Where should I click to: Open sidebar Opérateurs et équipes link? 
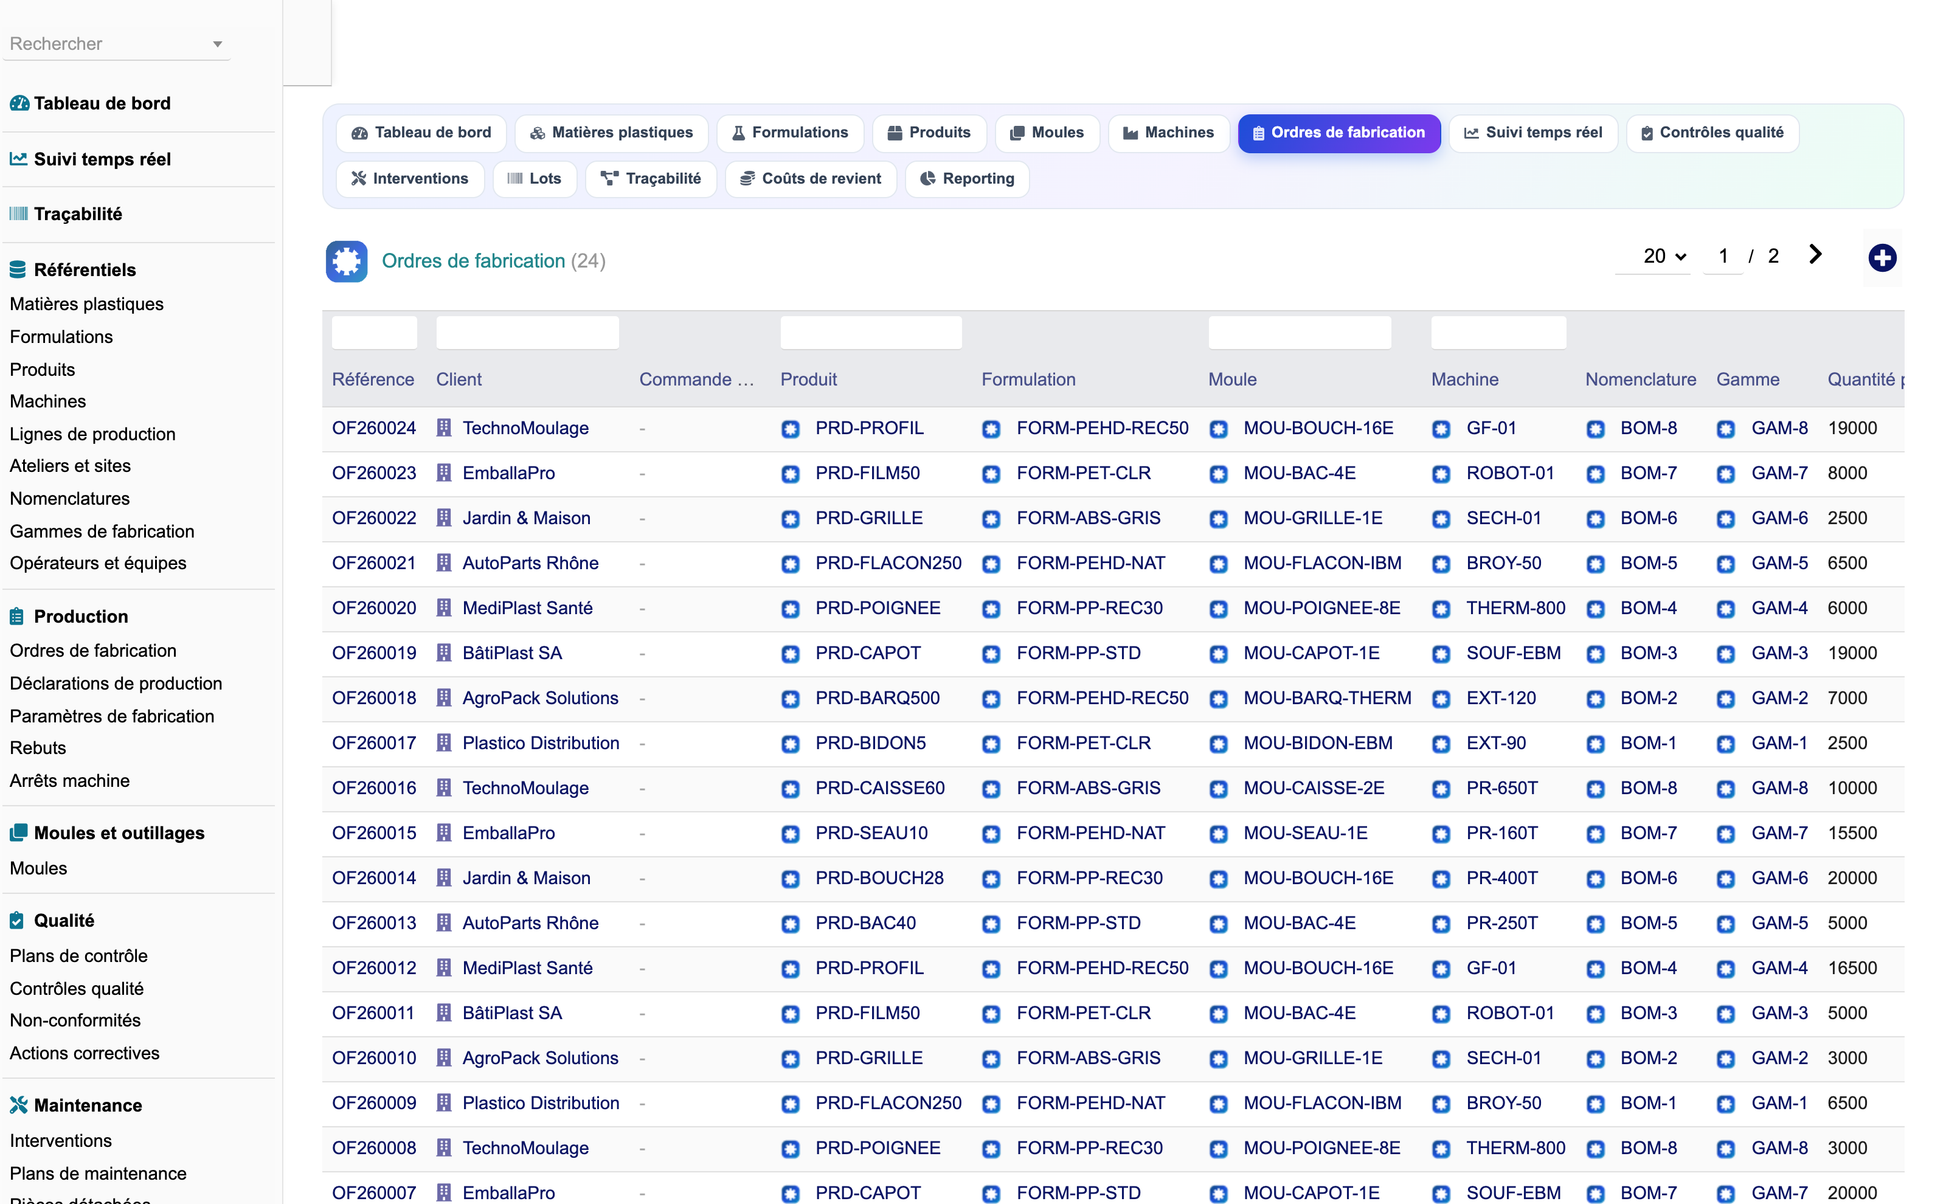pos(98,563)
